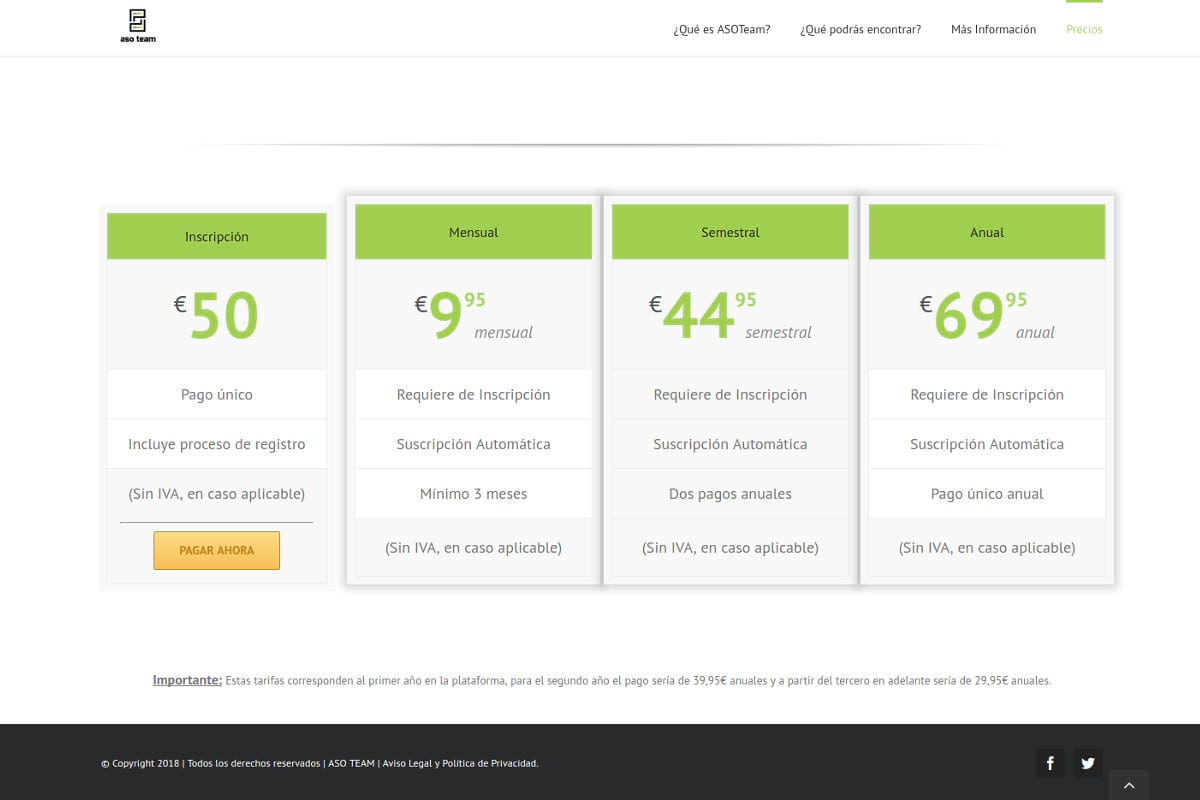Click the PAGAR AHORA button
Viewport: 1200px width, 800px height.
point(216,550)
